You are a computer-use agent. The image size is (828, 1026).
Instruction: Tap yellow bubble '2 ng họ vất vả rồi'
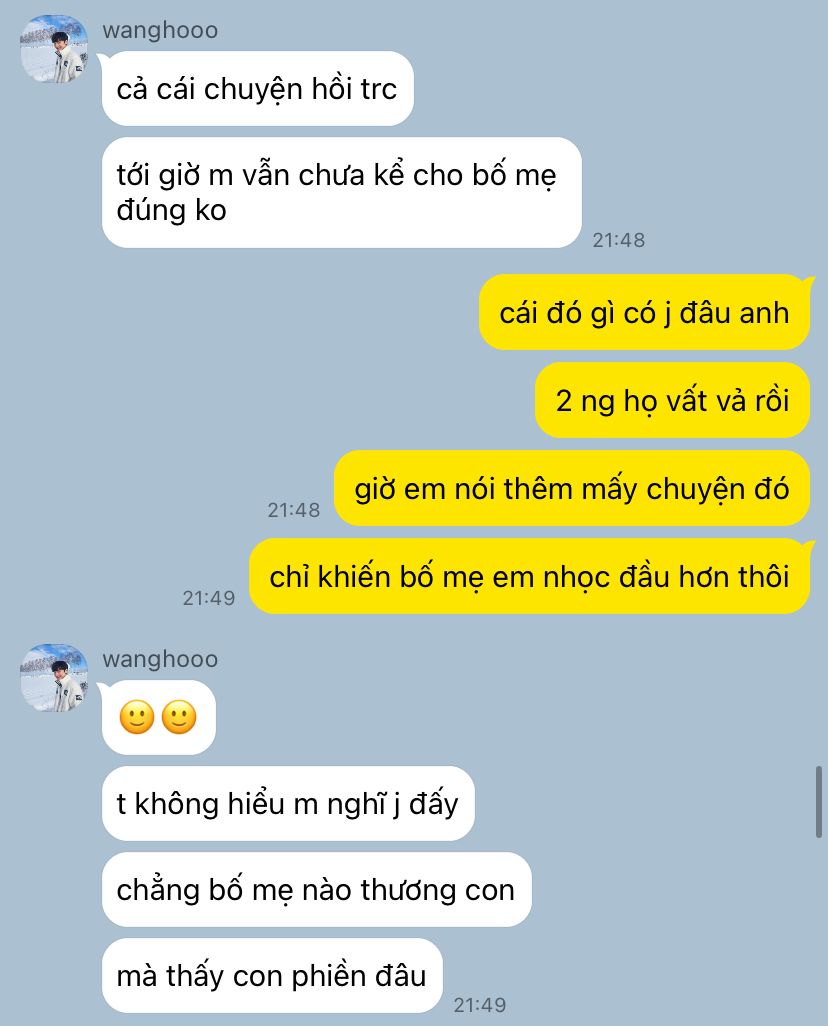[673, 400]
